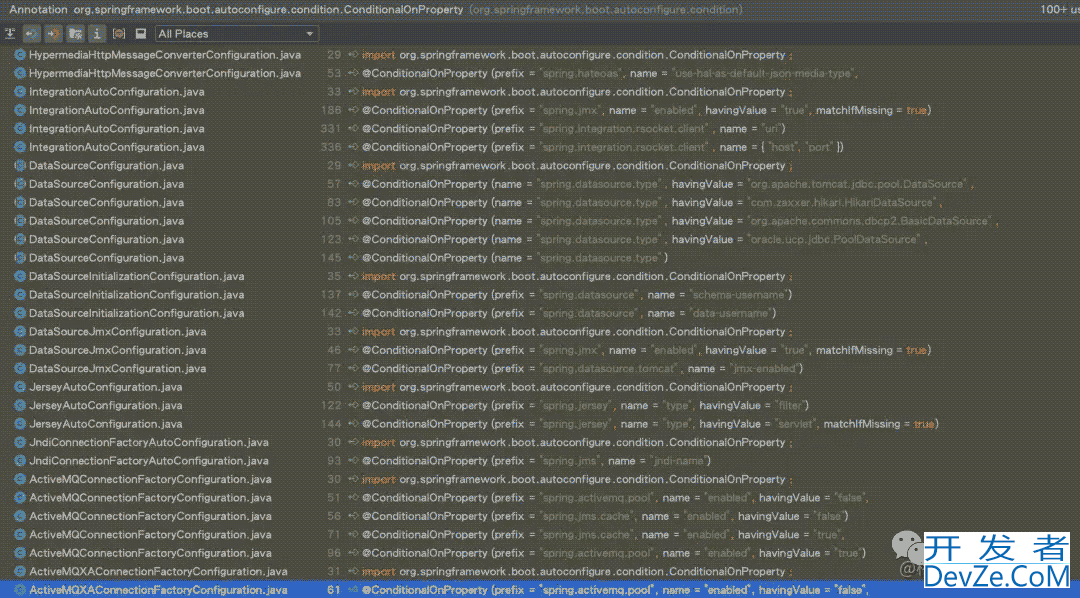Screen dimensions: 1080x598
Task: Select IntegrationAutoConfiguration.java import usage at line 33
Action: click(540, 92)
